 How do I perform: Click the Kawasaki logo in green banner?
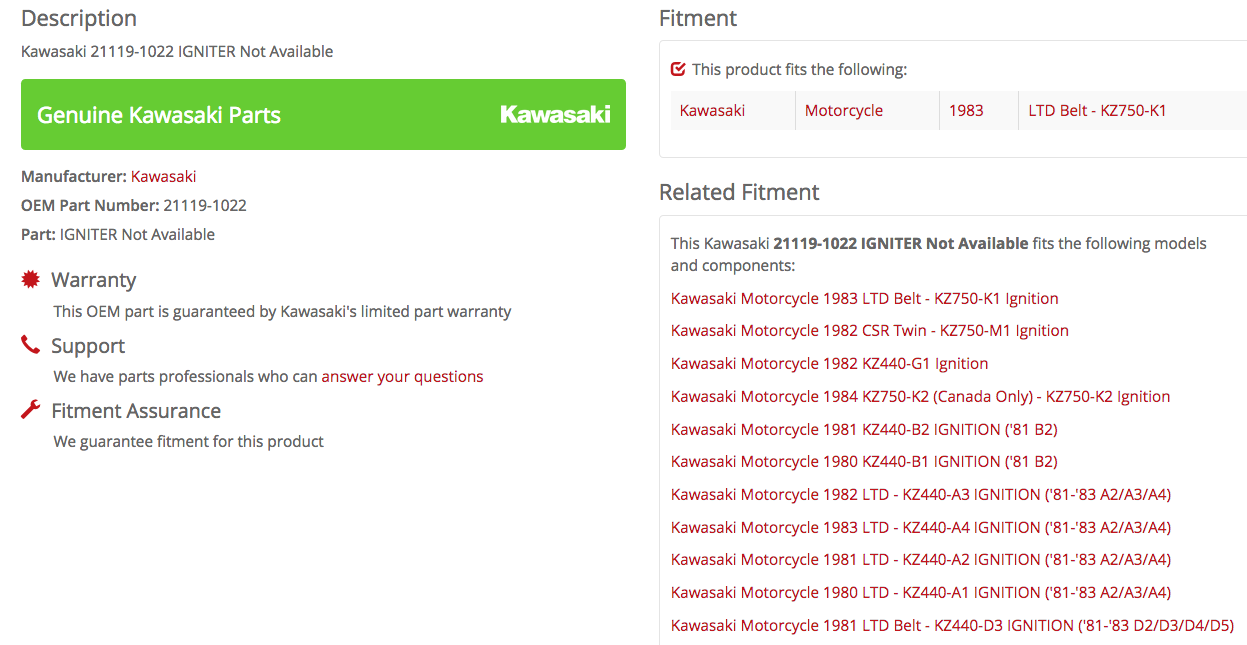[555, 115]
